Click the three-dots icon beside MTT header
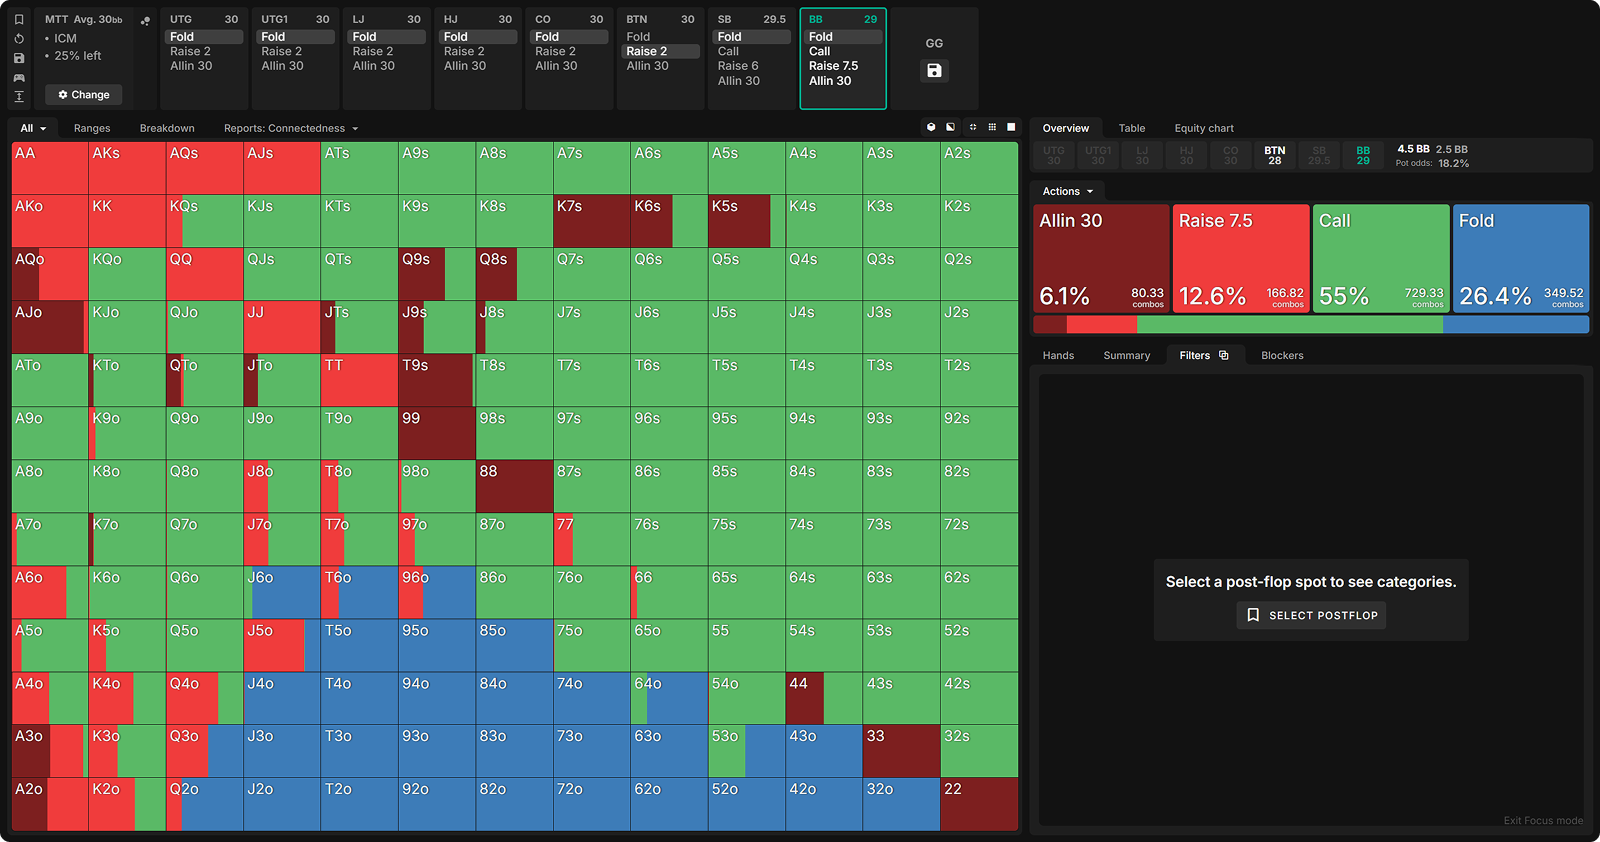The image size is (1600, 842). tap(145, 20)
